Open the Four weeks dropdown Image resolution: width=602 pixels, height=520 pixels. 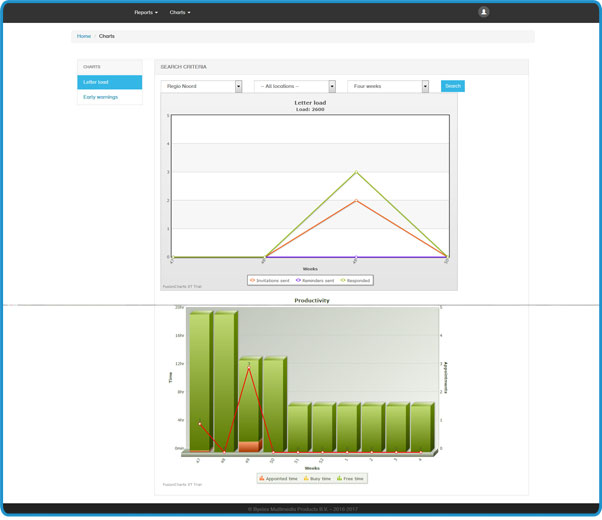pyautogui.click(x=388, y=86)
